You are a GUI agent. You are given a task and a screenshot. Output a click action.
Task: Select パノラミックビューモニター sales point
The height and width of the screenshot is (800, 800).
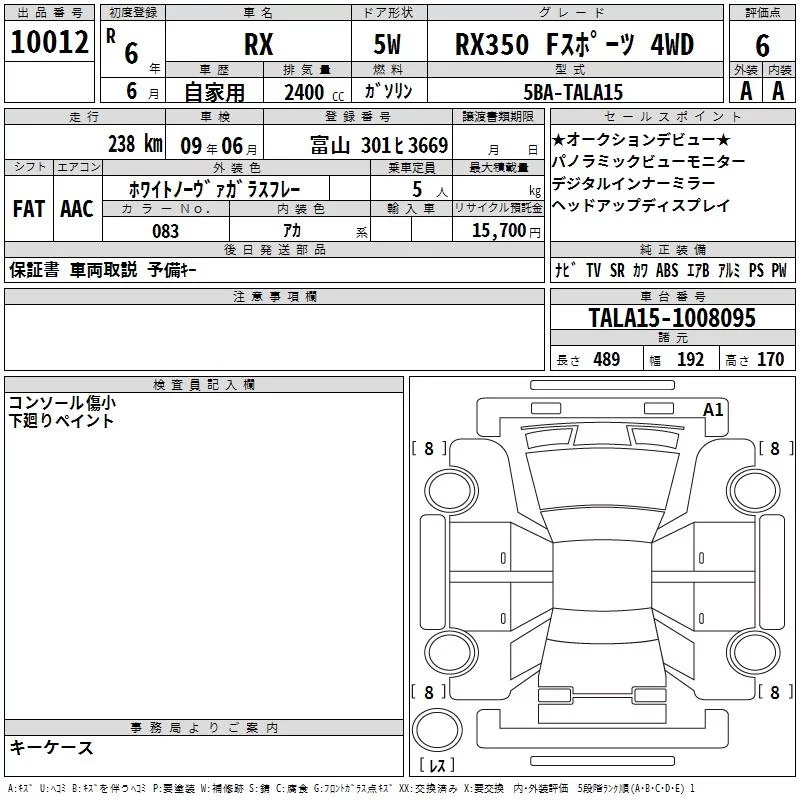coord(648,162)
